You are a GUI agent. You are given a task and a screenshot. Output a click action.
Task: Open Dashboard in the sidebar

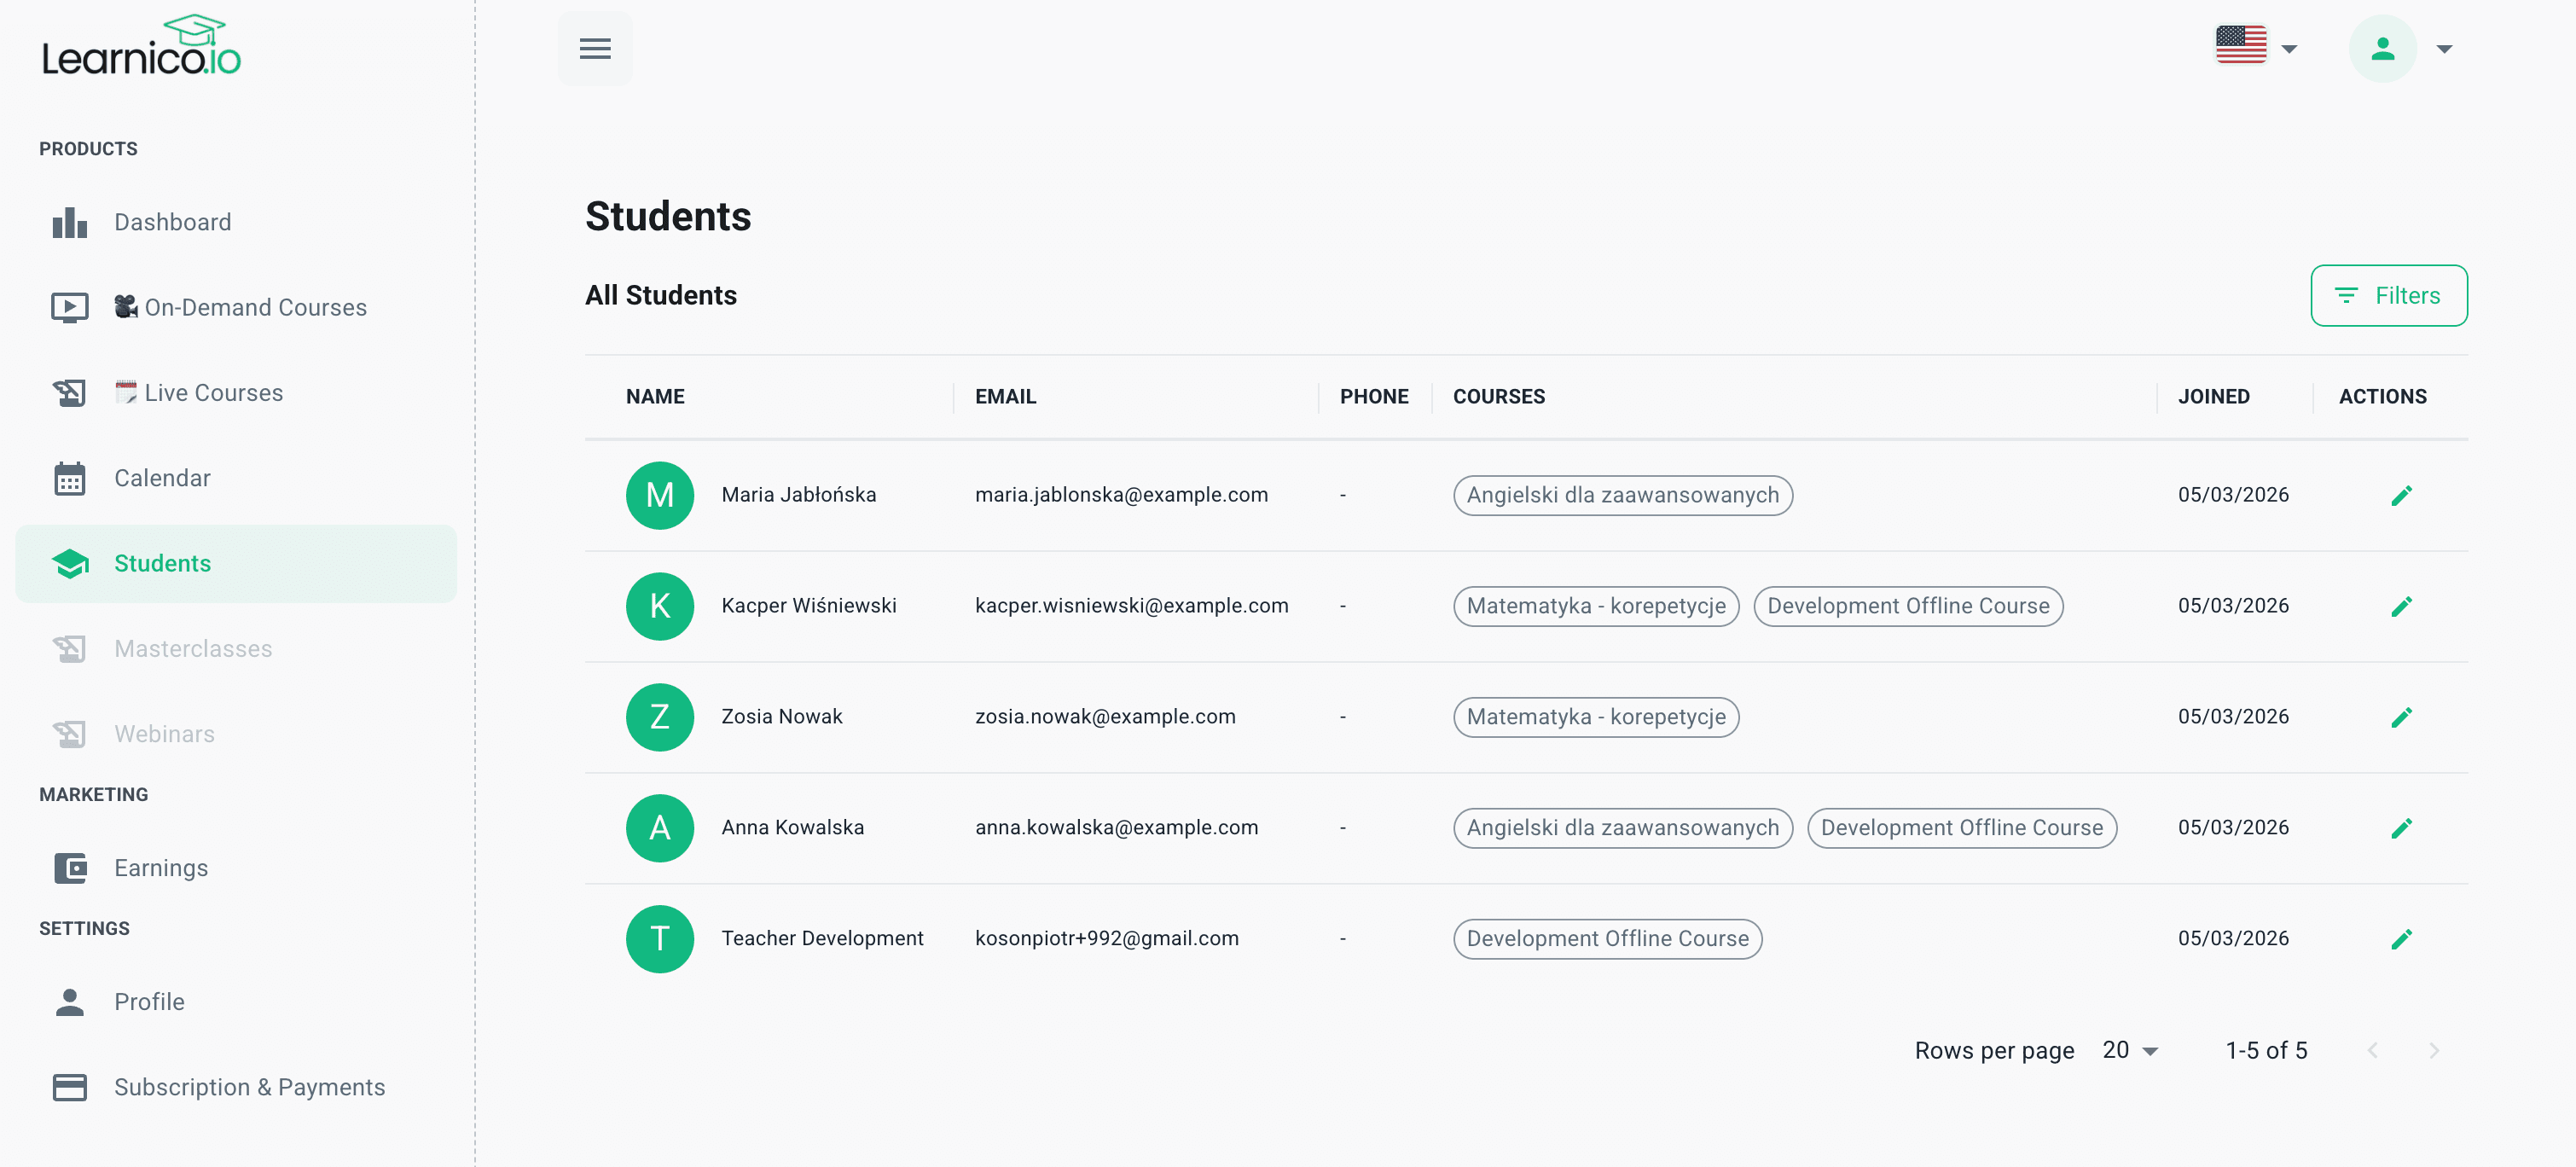click(172, 222)
